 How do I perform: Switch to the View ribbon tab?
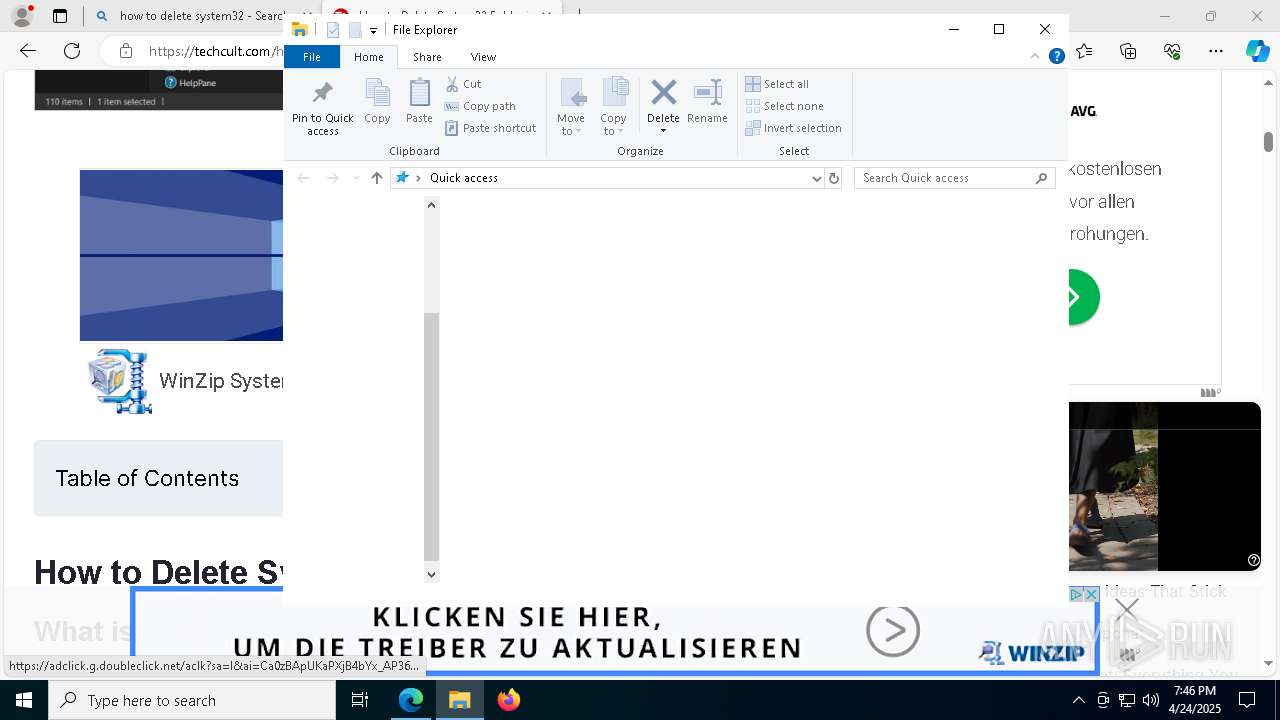tap(483, 57)
